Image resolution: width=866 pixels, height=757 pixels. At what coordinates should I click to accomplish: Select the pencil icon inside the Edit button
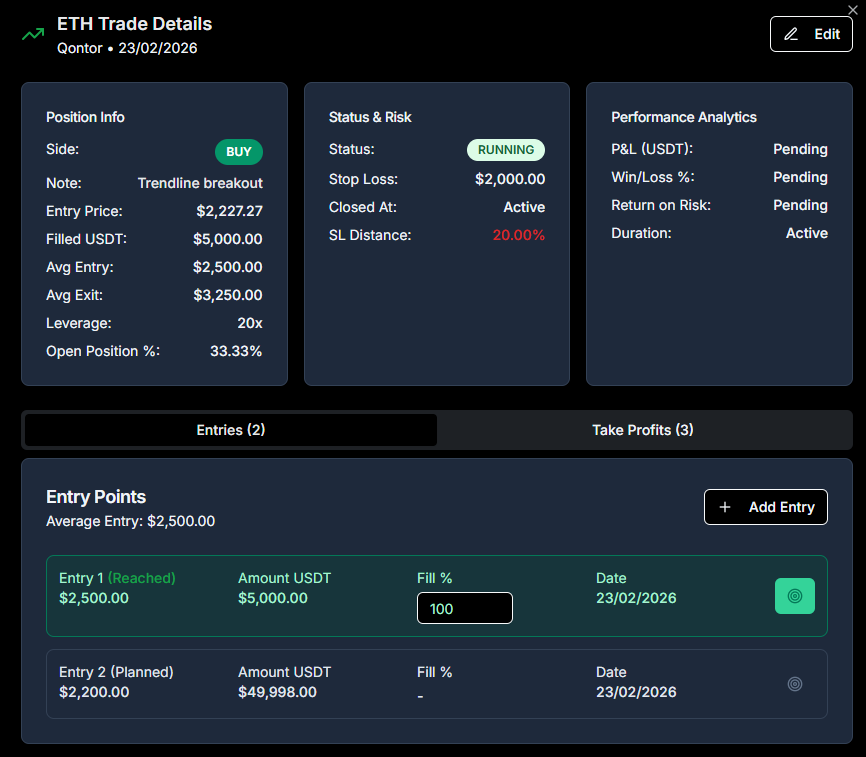793,33
